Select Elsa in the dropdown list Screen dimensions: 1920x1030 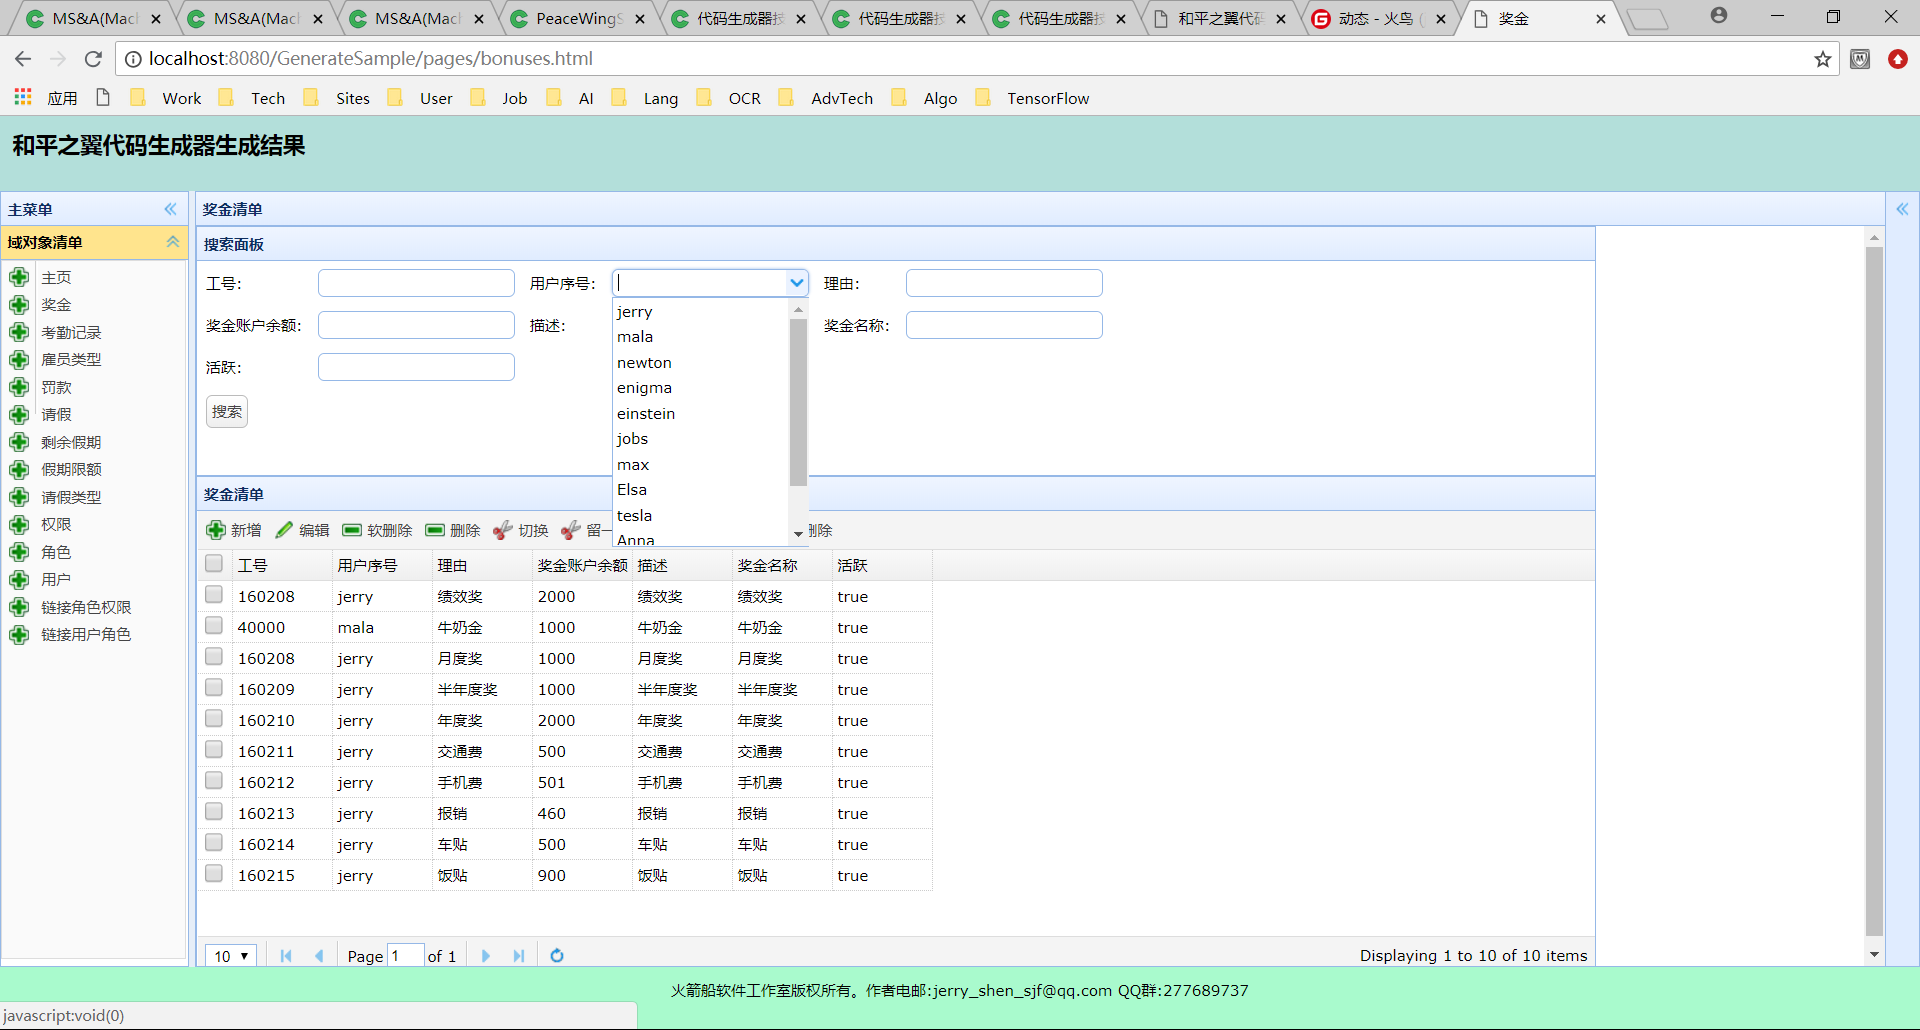(x=700, y=490)
